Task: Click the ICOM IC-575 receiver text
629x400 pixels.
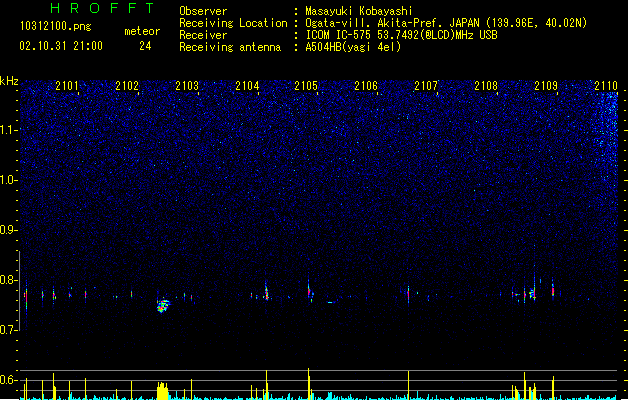Action: coord(401,35)
